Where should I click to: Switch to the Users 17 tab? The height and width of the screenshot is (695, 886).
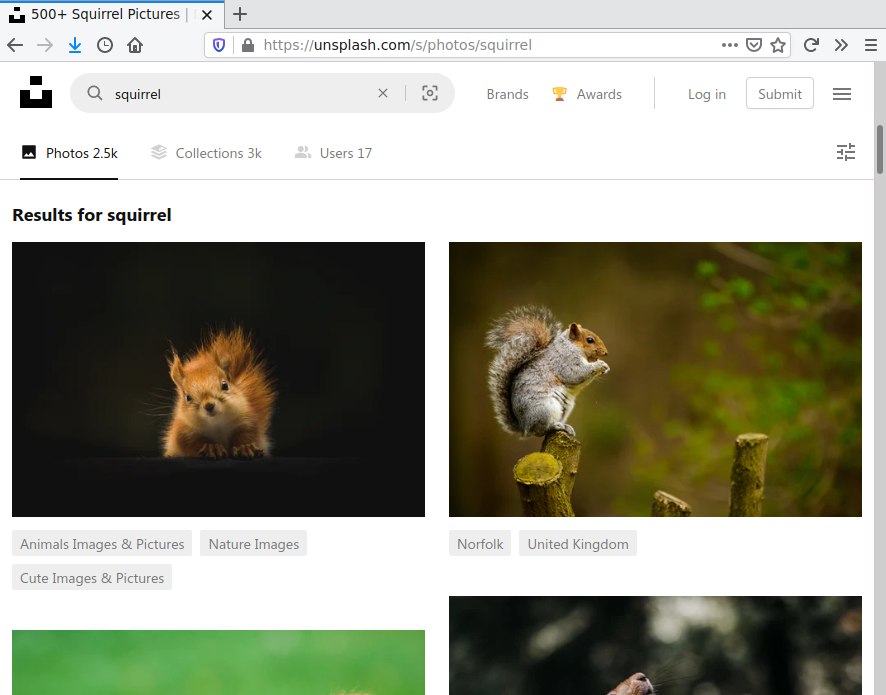click(333, 153)
